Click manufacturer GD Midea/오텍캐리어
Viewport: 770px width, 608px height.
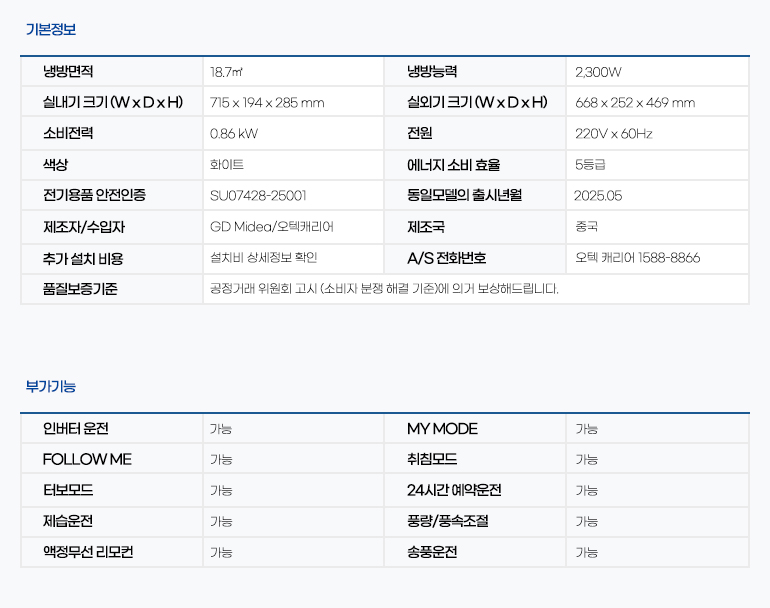271,227
